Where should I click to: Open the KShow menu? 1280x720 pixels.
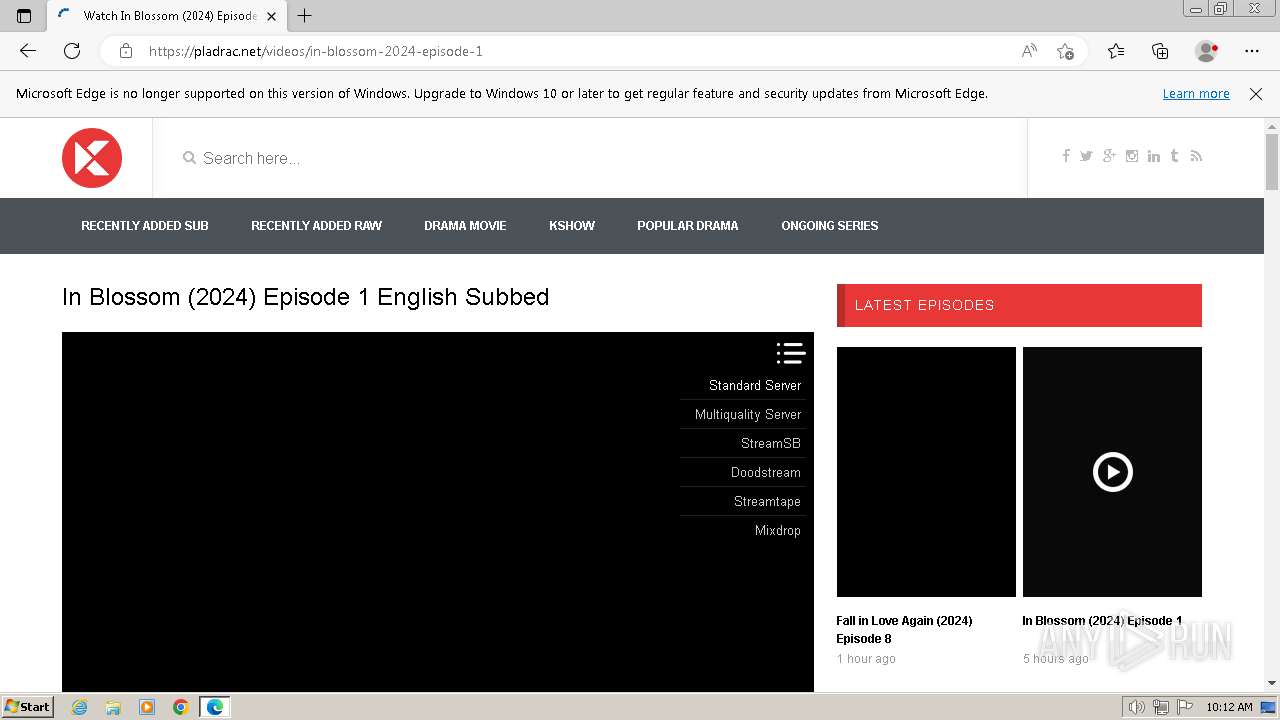click(x=572, y=226)
